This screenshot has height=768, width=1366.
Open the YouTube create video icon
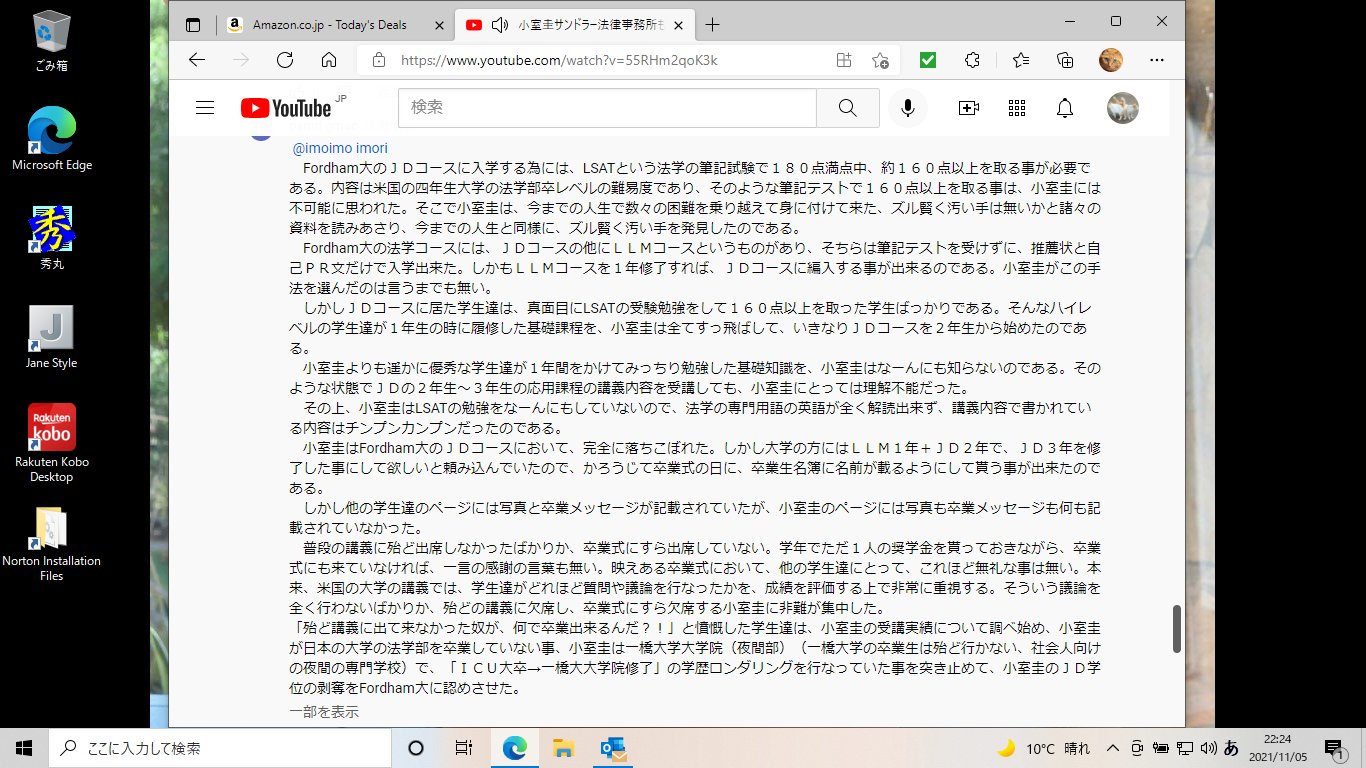[x=968, y=108]
